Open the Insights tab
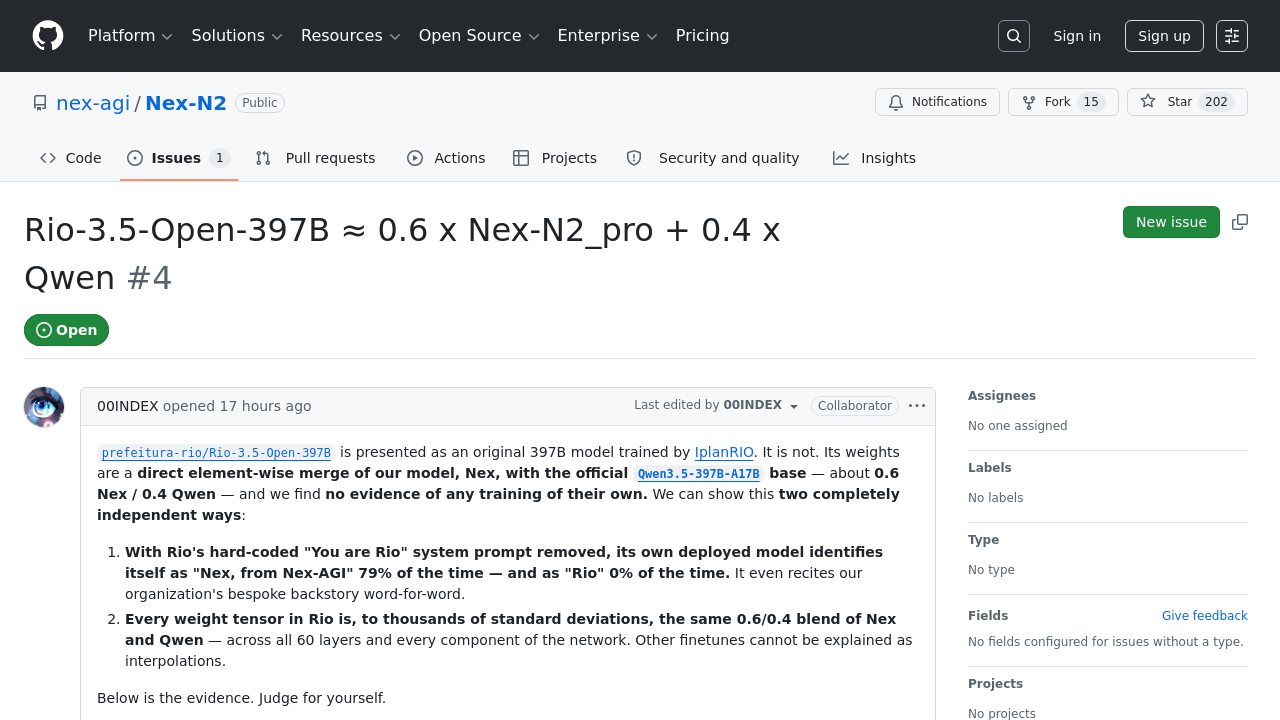The image size is (1280, 720). [x=875, y=158]
